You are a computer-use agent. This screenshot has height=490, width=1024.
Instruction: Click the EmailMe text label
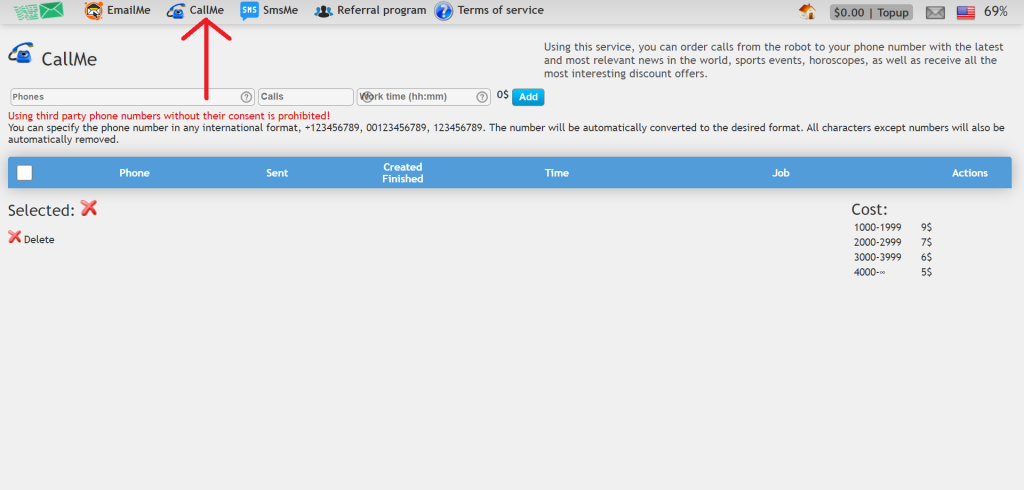pos(129,10)
